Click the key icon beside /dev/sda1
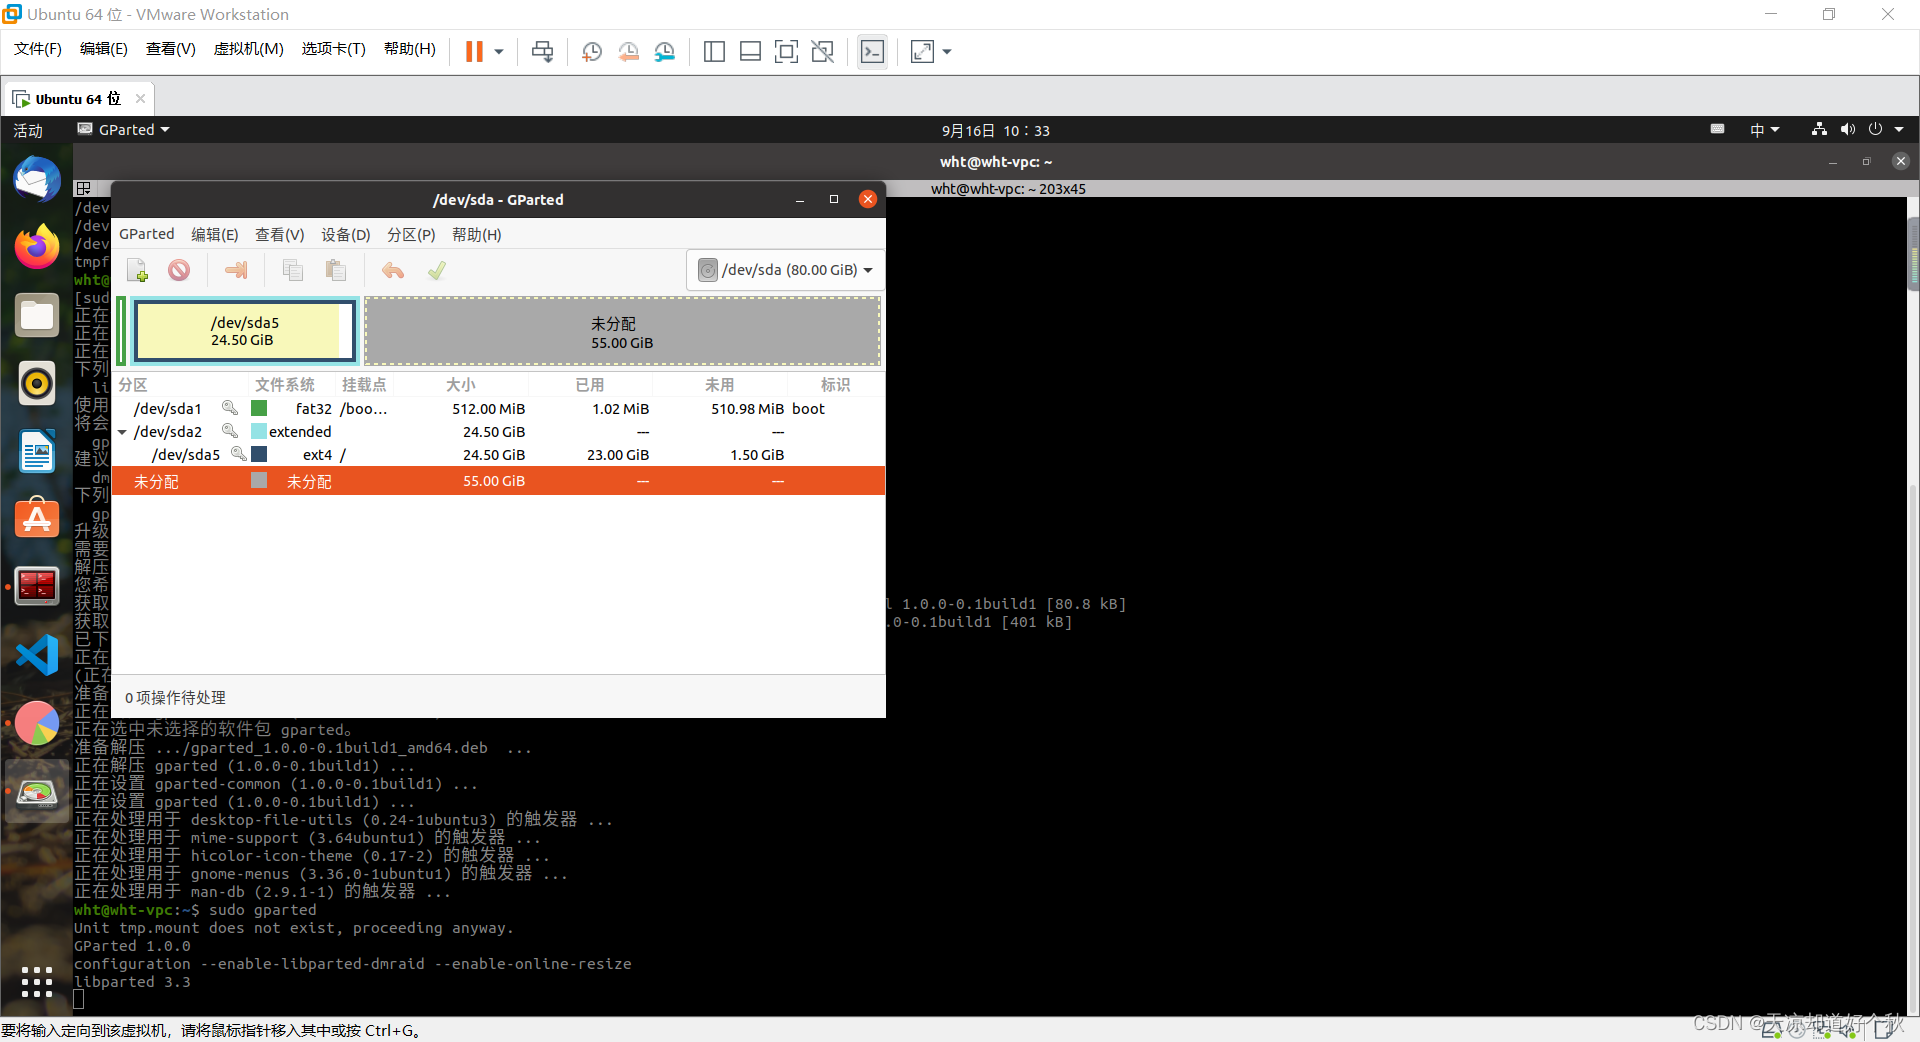 [x=230, y=408]
